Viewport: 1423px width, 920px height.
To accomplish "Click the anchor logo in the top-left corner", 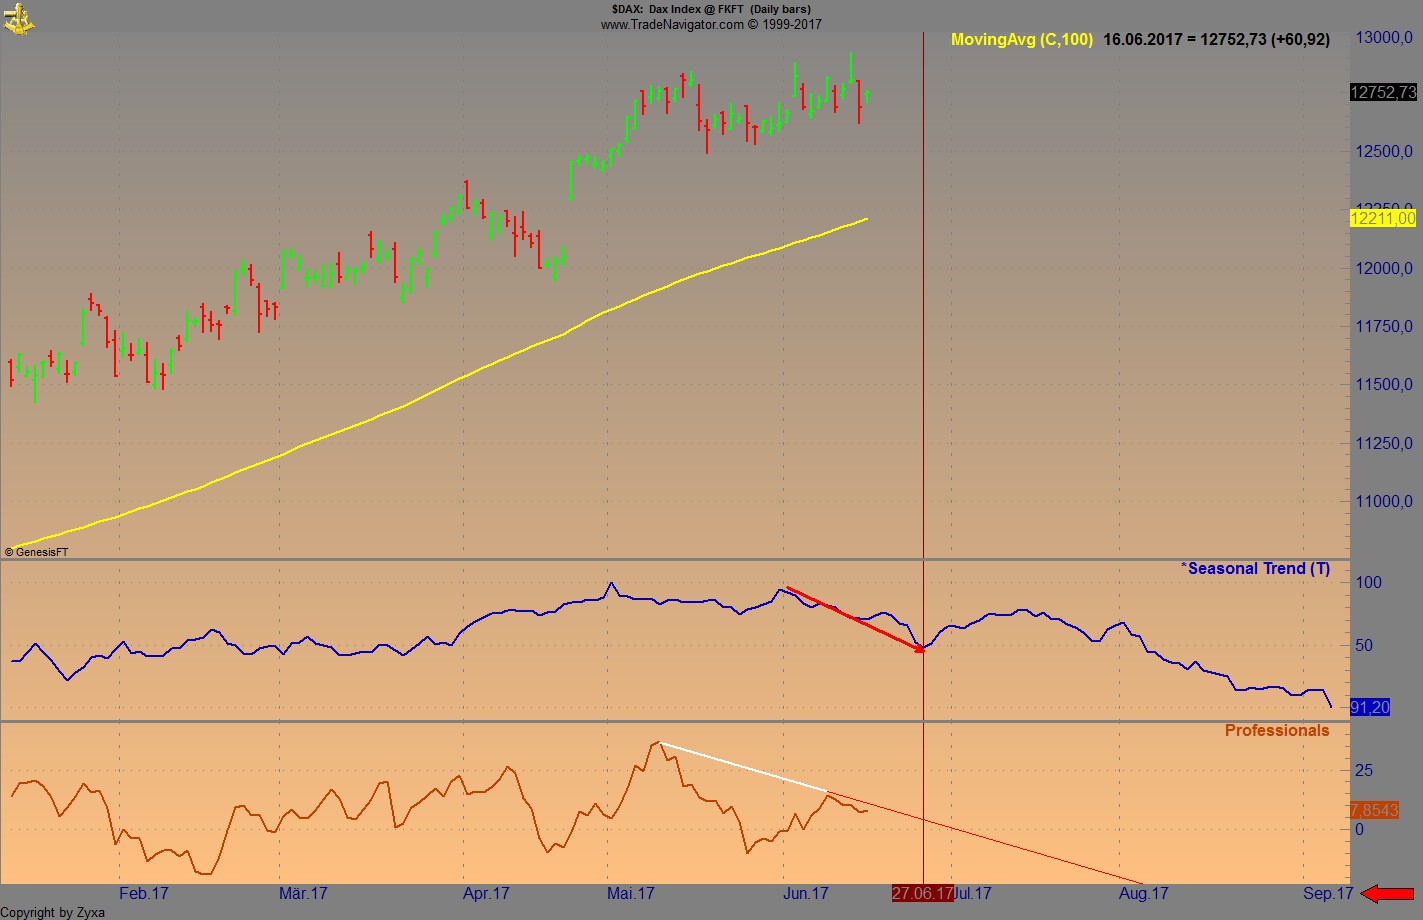I will click(20, 18).
